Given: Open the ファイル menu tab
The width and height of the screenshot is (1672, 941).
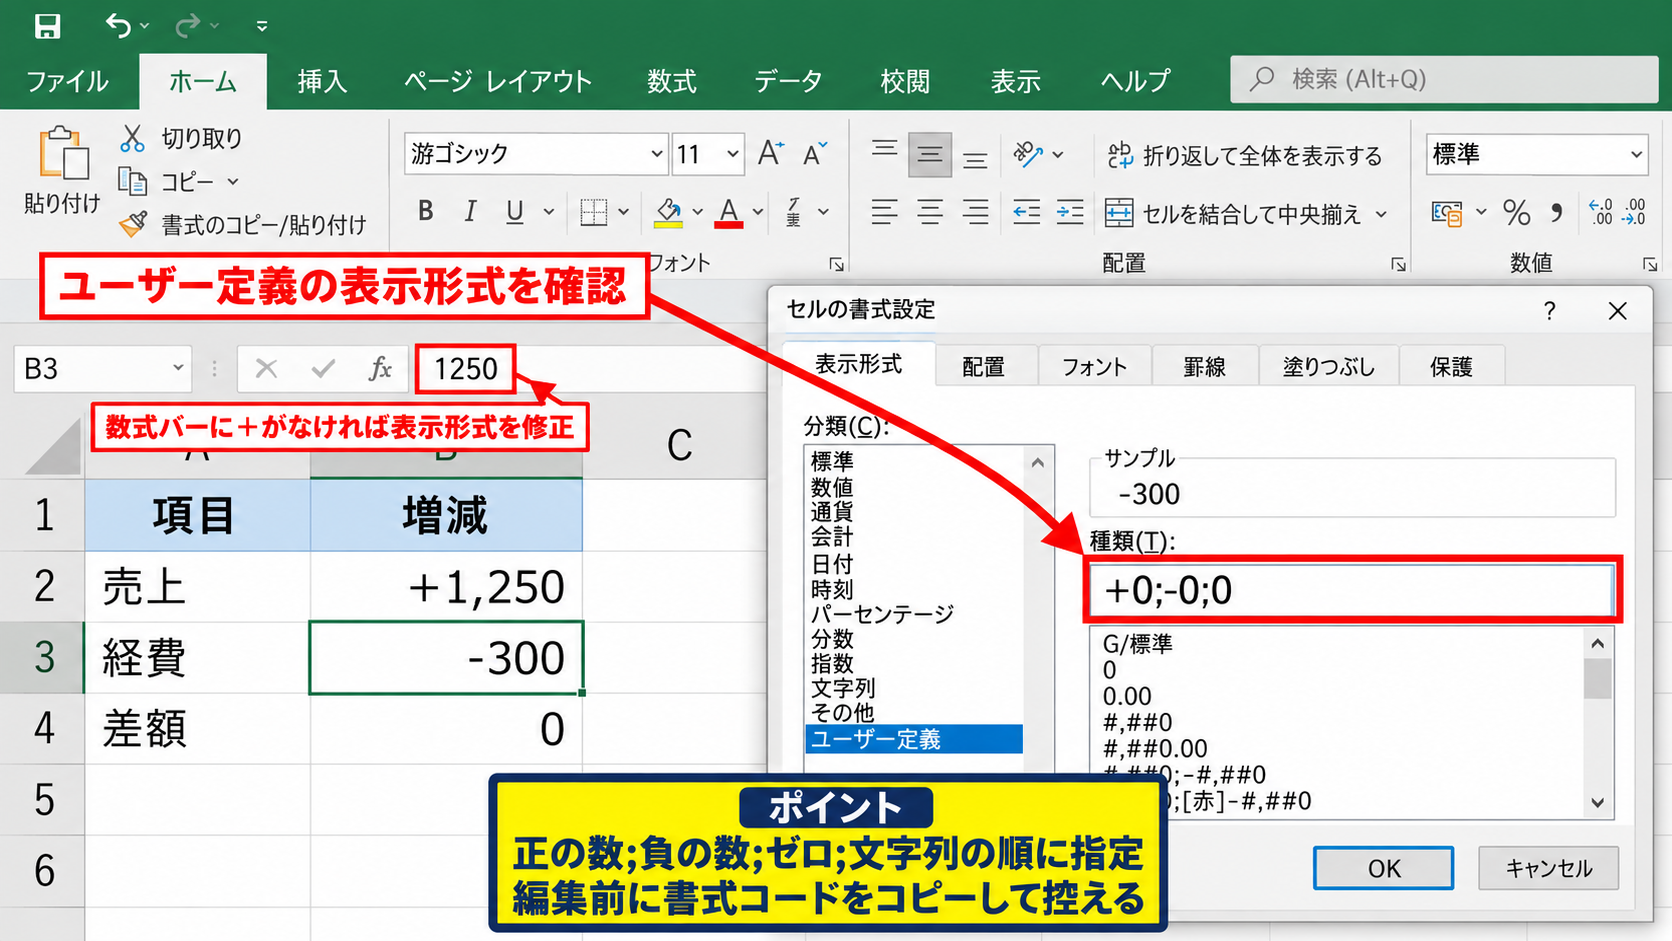Looking at the screenshot, I should click(x=67, y=81).
